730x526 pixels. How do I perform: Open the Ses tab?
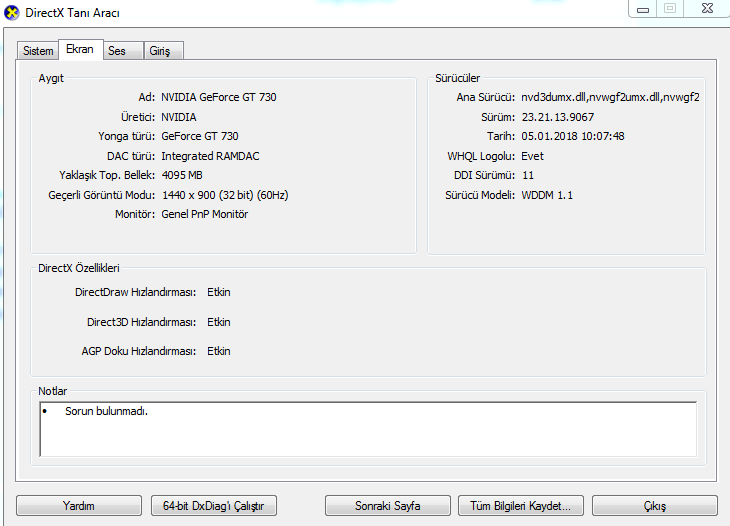(122, 50)
